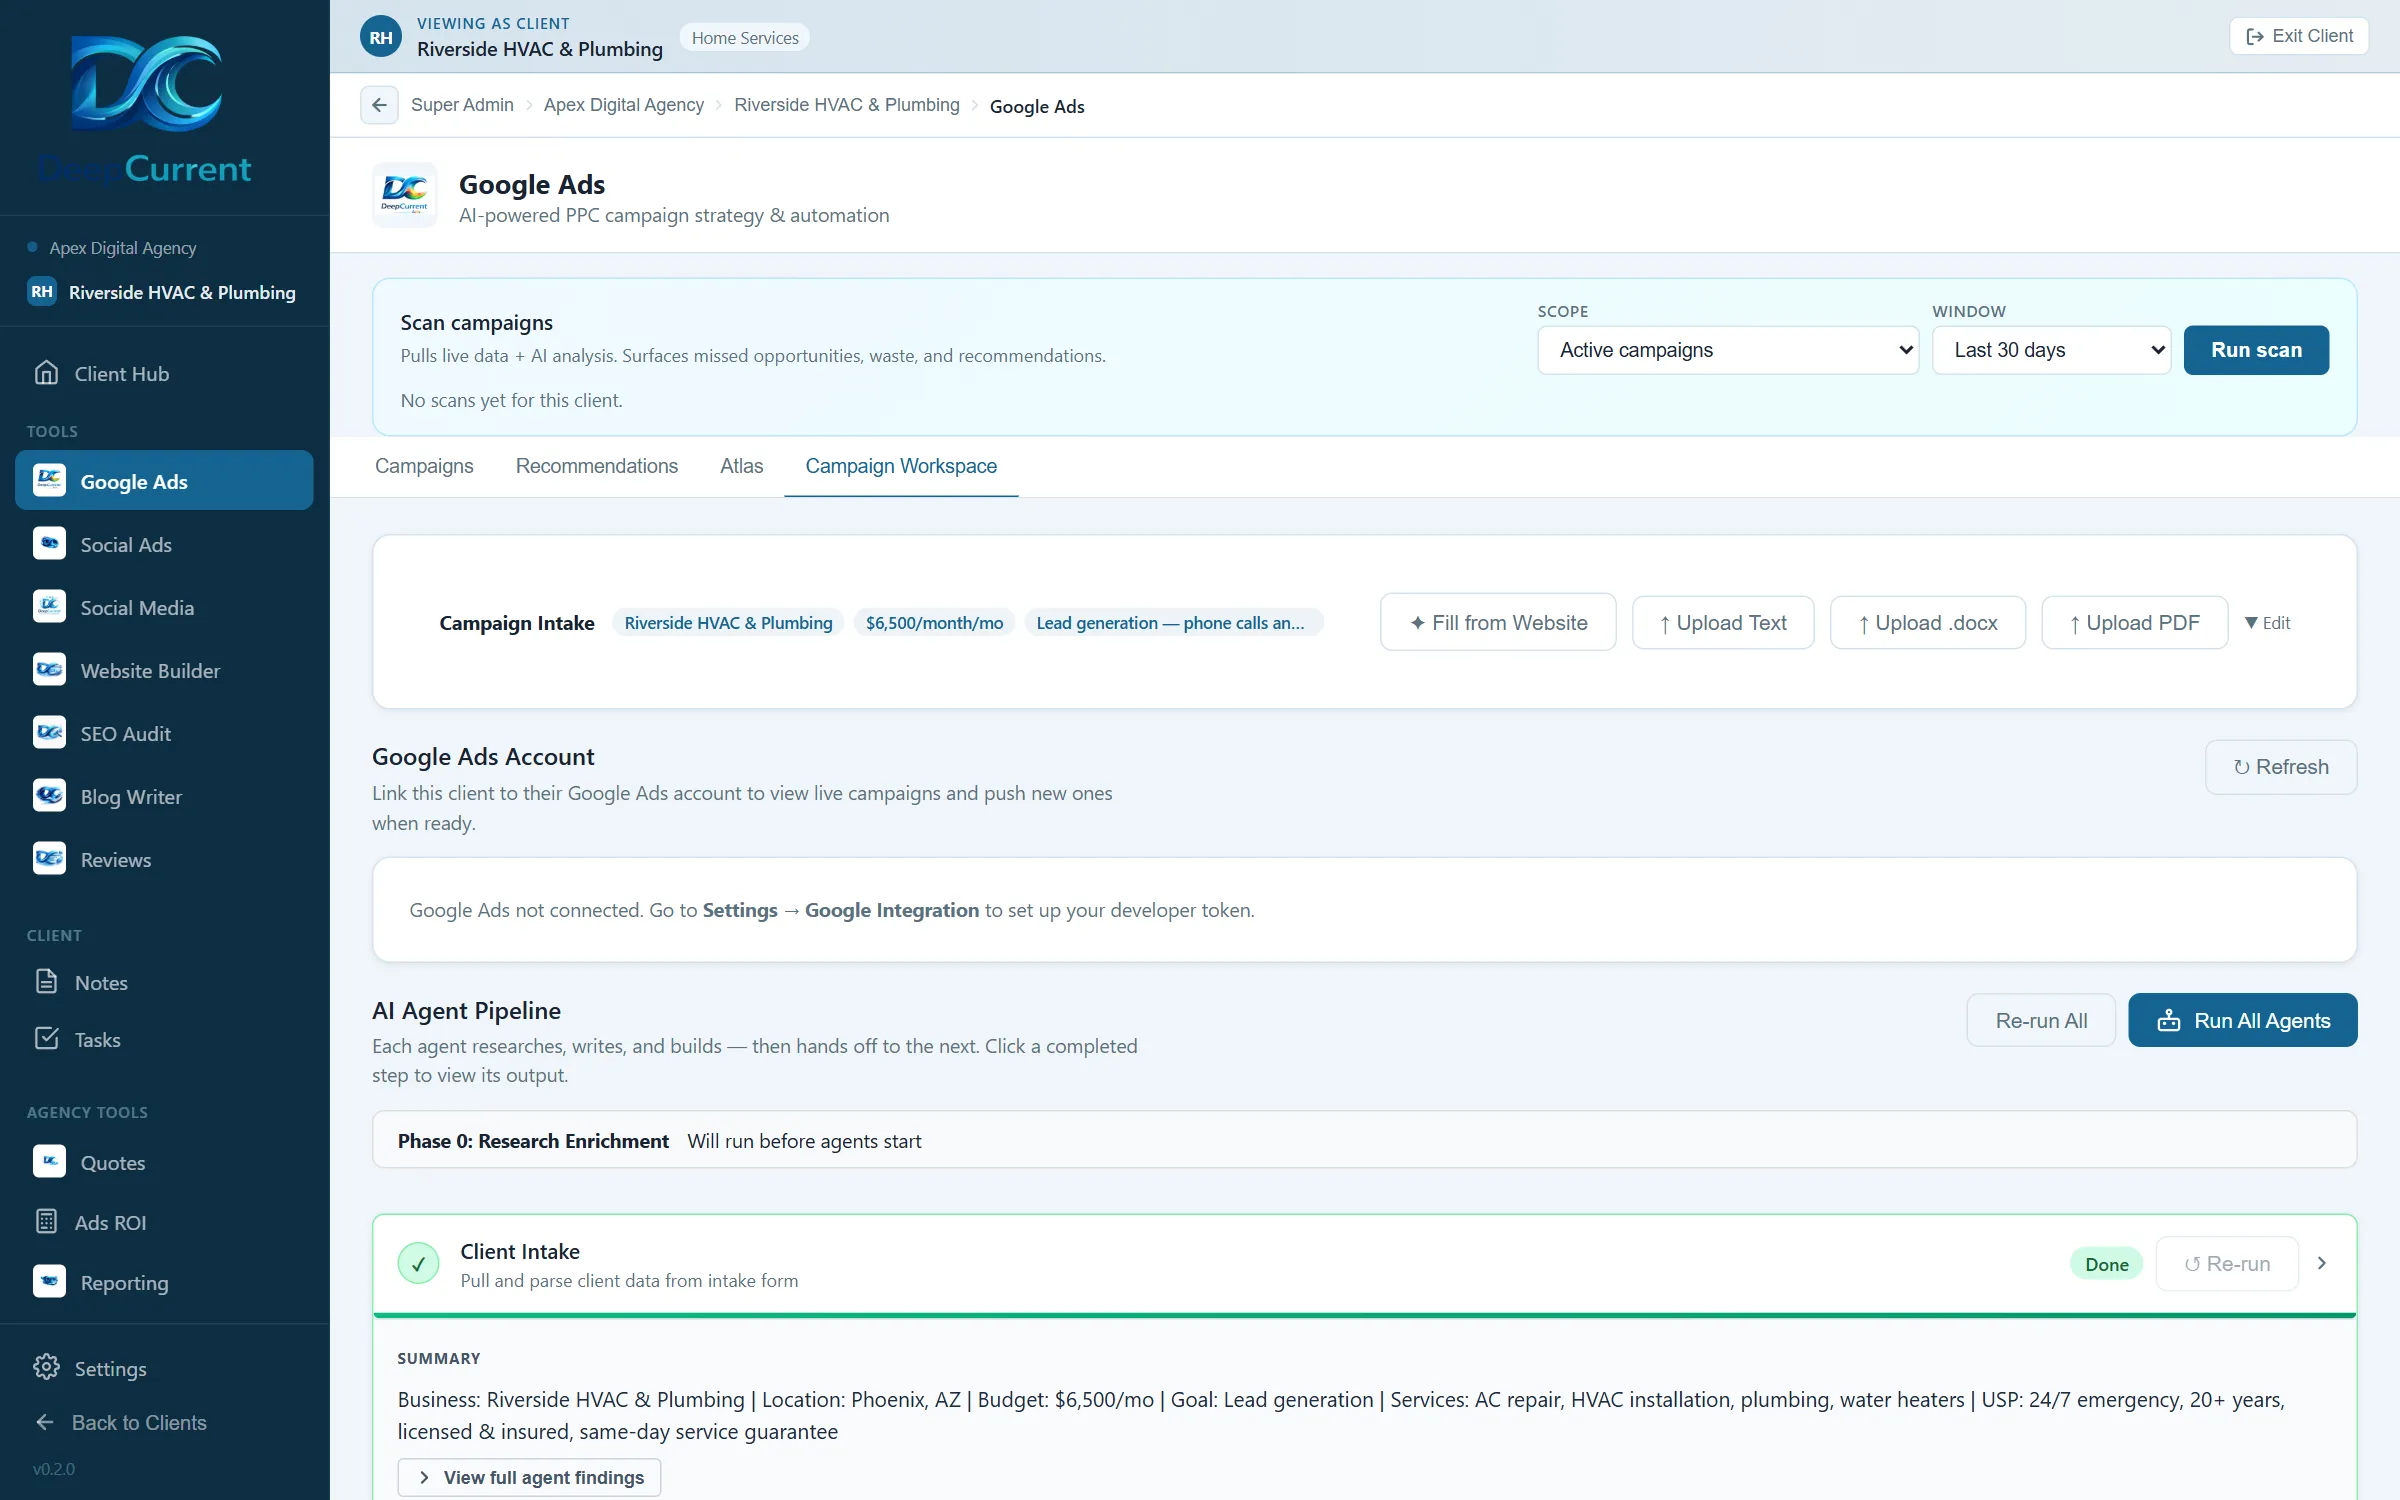Click Phase 0: Research Enrichment row
Screen dimensions: 2400x1500
1364,1140
